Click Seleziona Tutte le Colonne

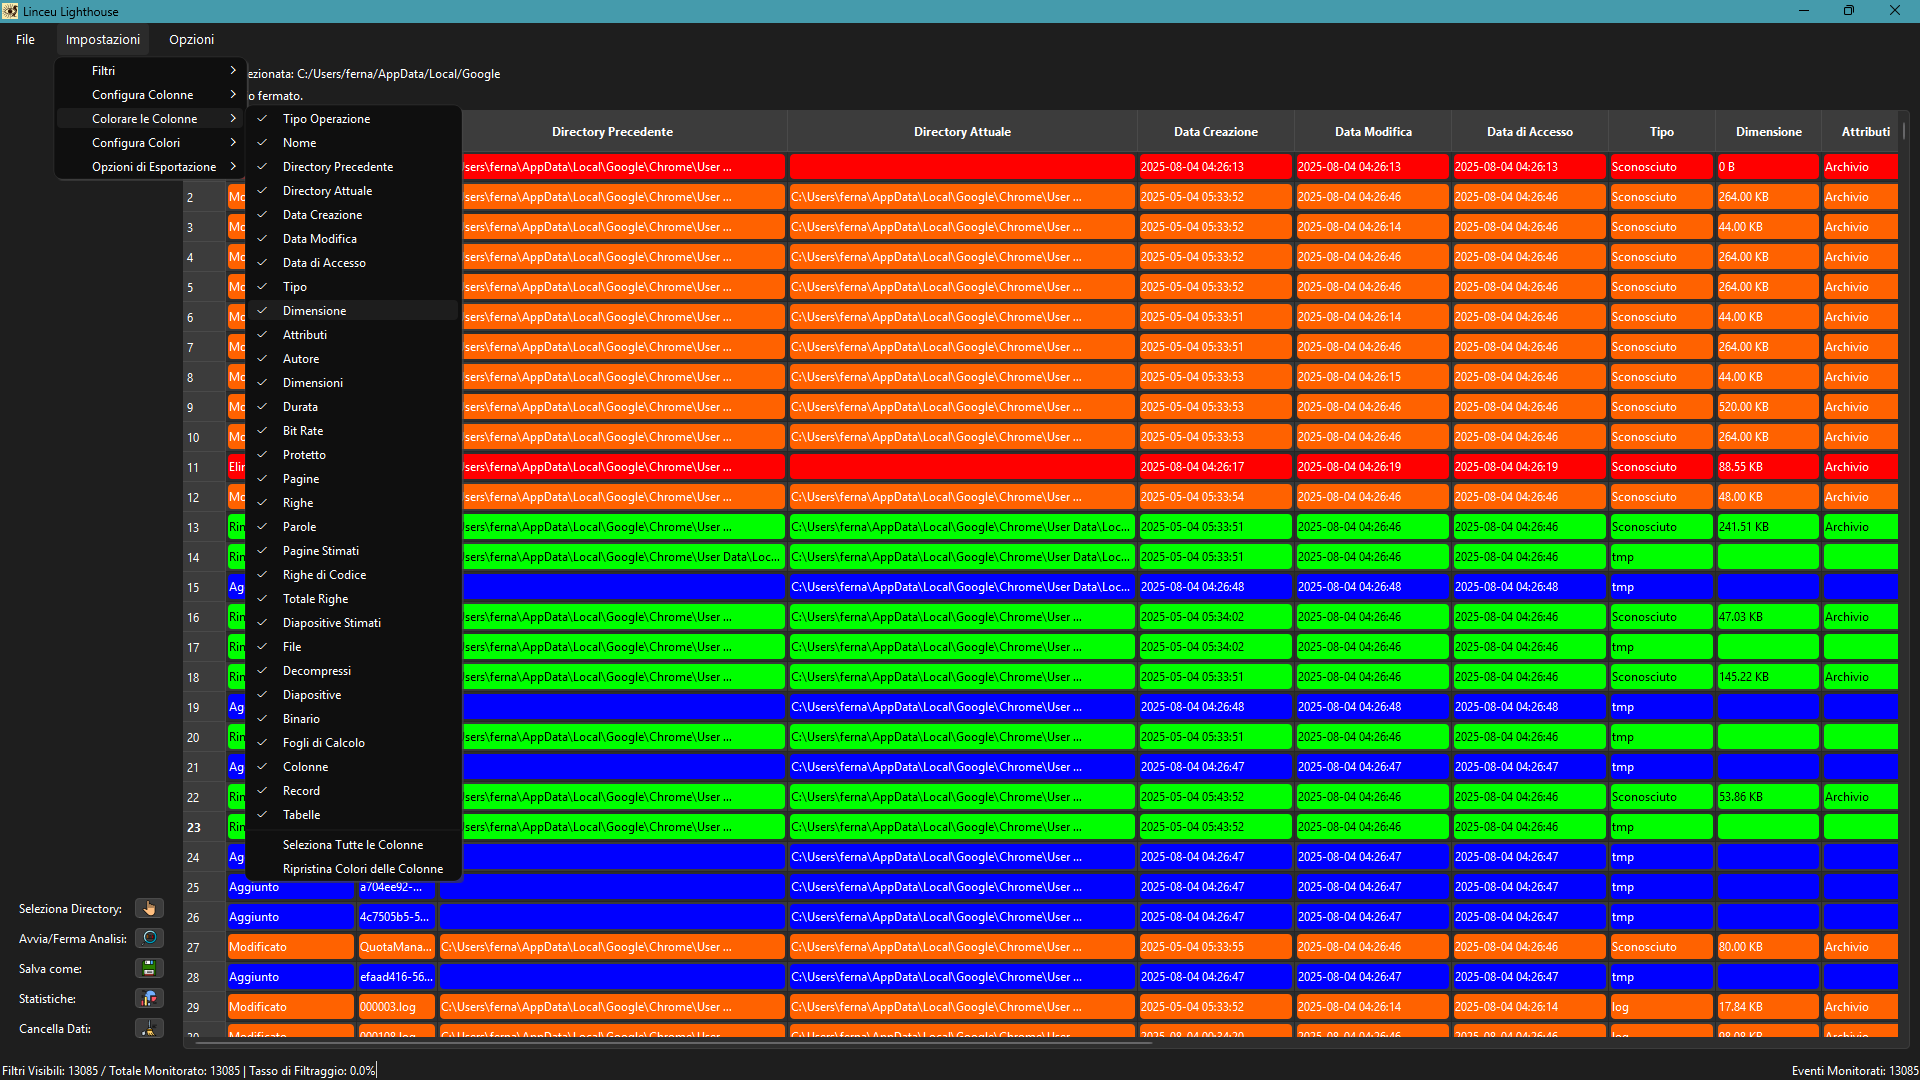(x=352, y=845)
